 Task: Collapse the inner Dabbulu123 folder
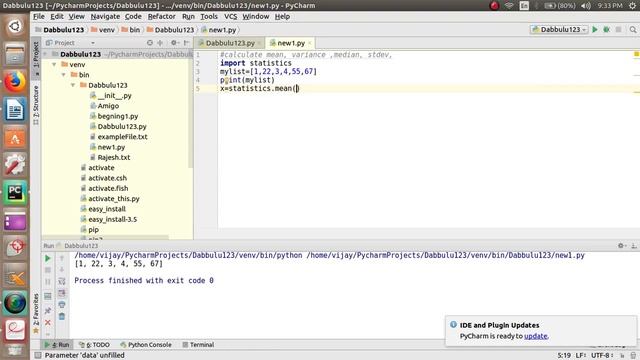point(73,85)
